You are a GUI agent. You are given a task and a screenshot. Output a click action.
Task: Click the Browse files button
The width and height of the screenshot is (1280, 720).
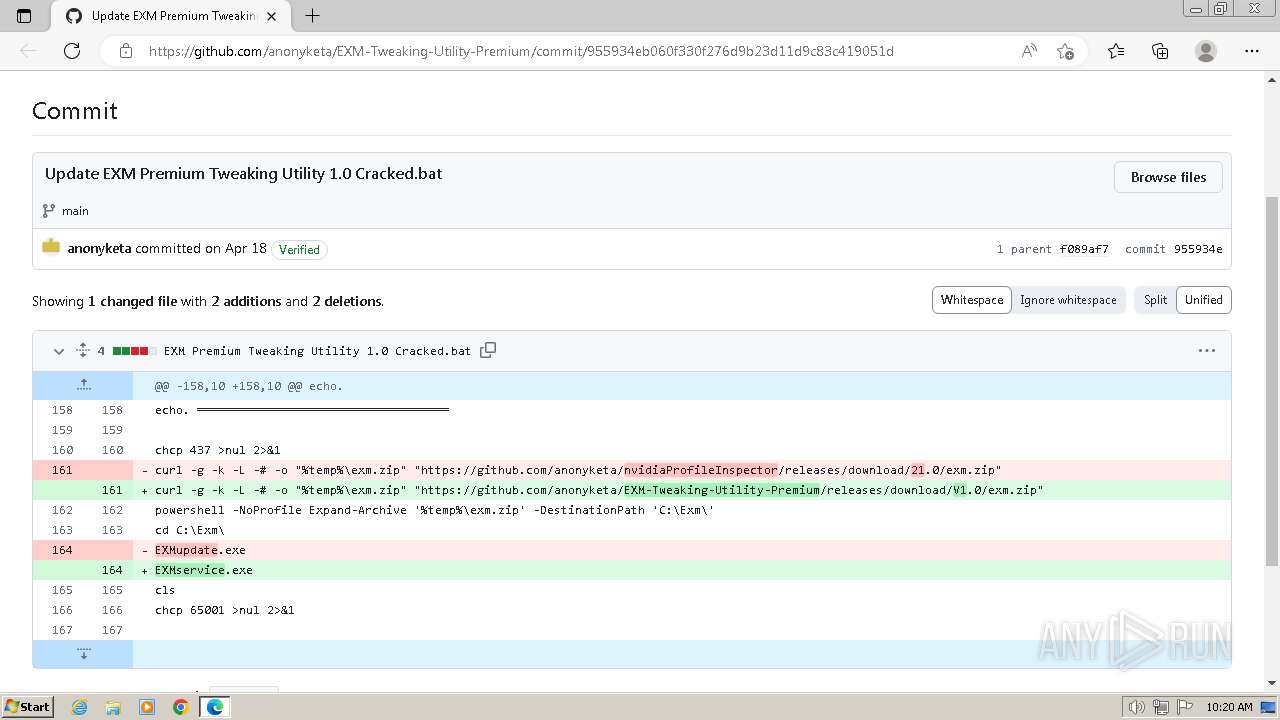click(x=1168, y=177)
